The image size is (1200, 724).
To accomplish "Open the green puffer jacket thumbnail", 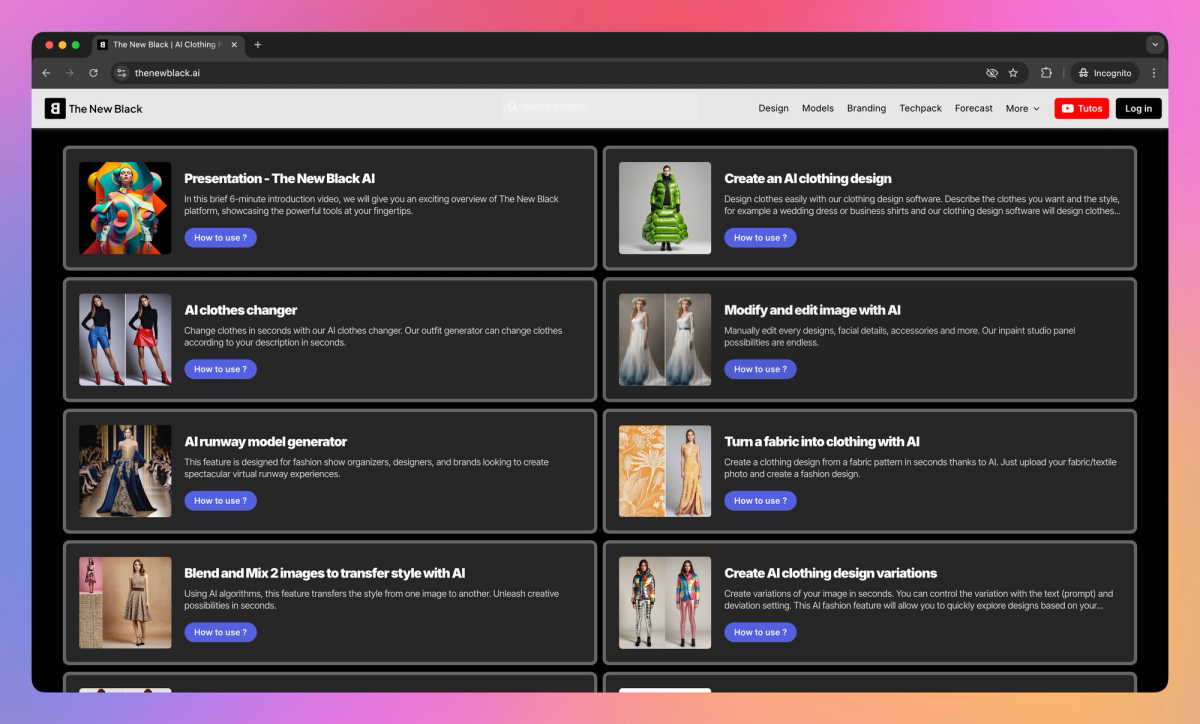I will 665,208.
